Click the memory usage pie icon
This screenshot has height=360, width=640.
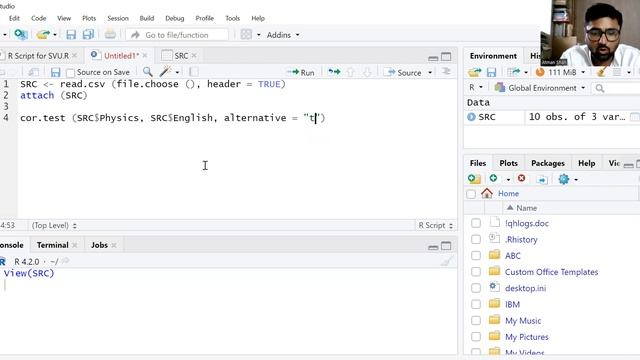pyautogui.click(x=540, y=72)
